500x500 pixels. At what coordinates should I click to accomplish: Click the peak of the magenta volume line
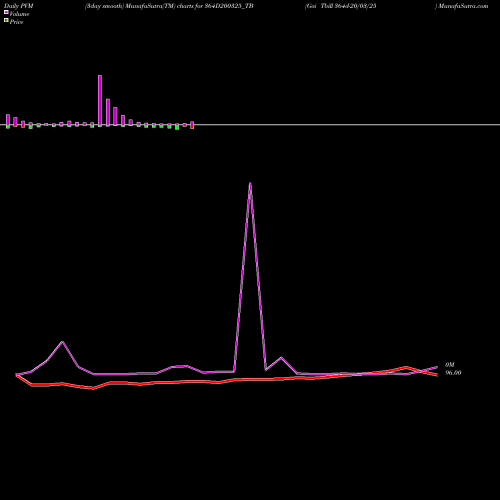250,183
